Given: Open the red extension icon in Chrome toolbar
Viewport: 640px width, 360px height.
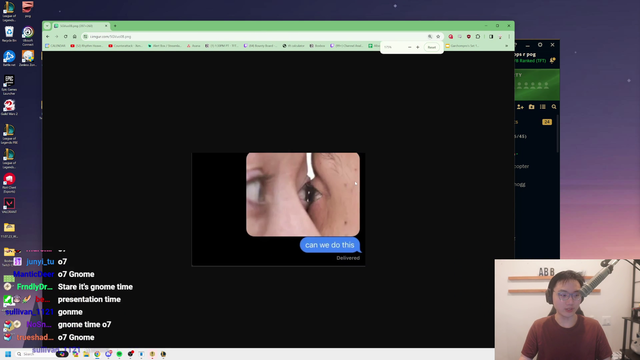Looking at the screenshot, I should 451,37.
